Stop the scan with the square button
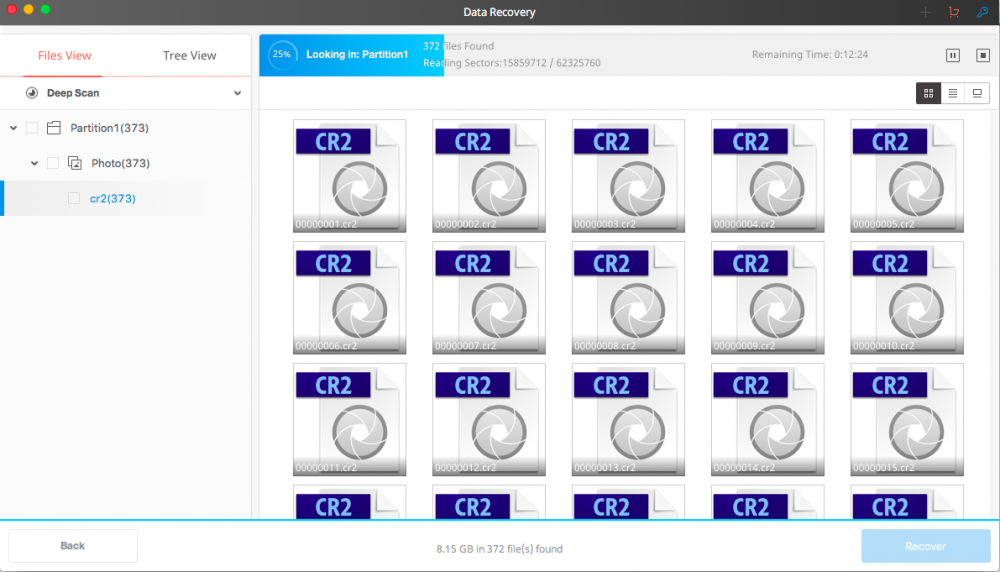Screen dimensions: 1000x572 [982, 55]
